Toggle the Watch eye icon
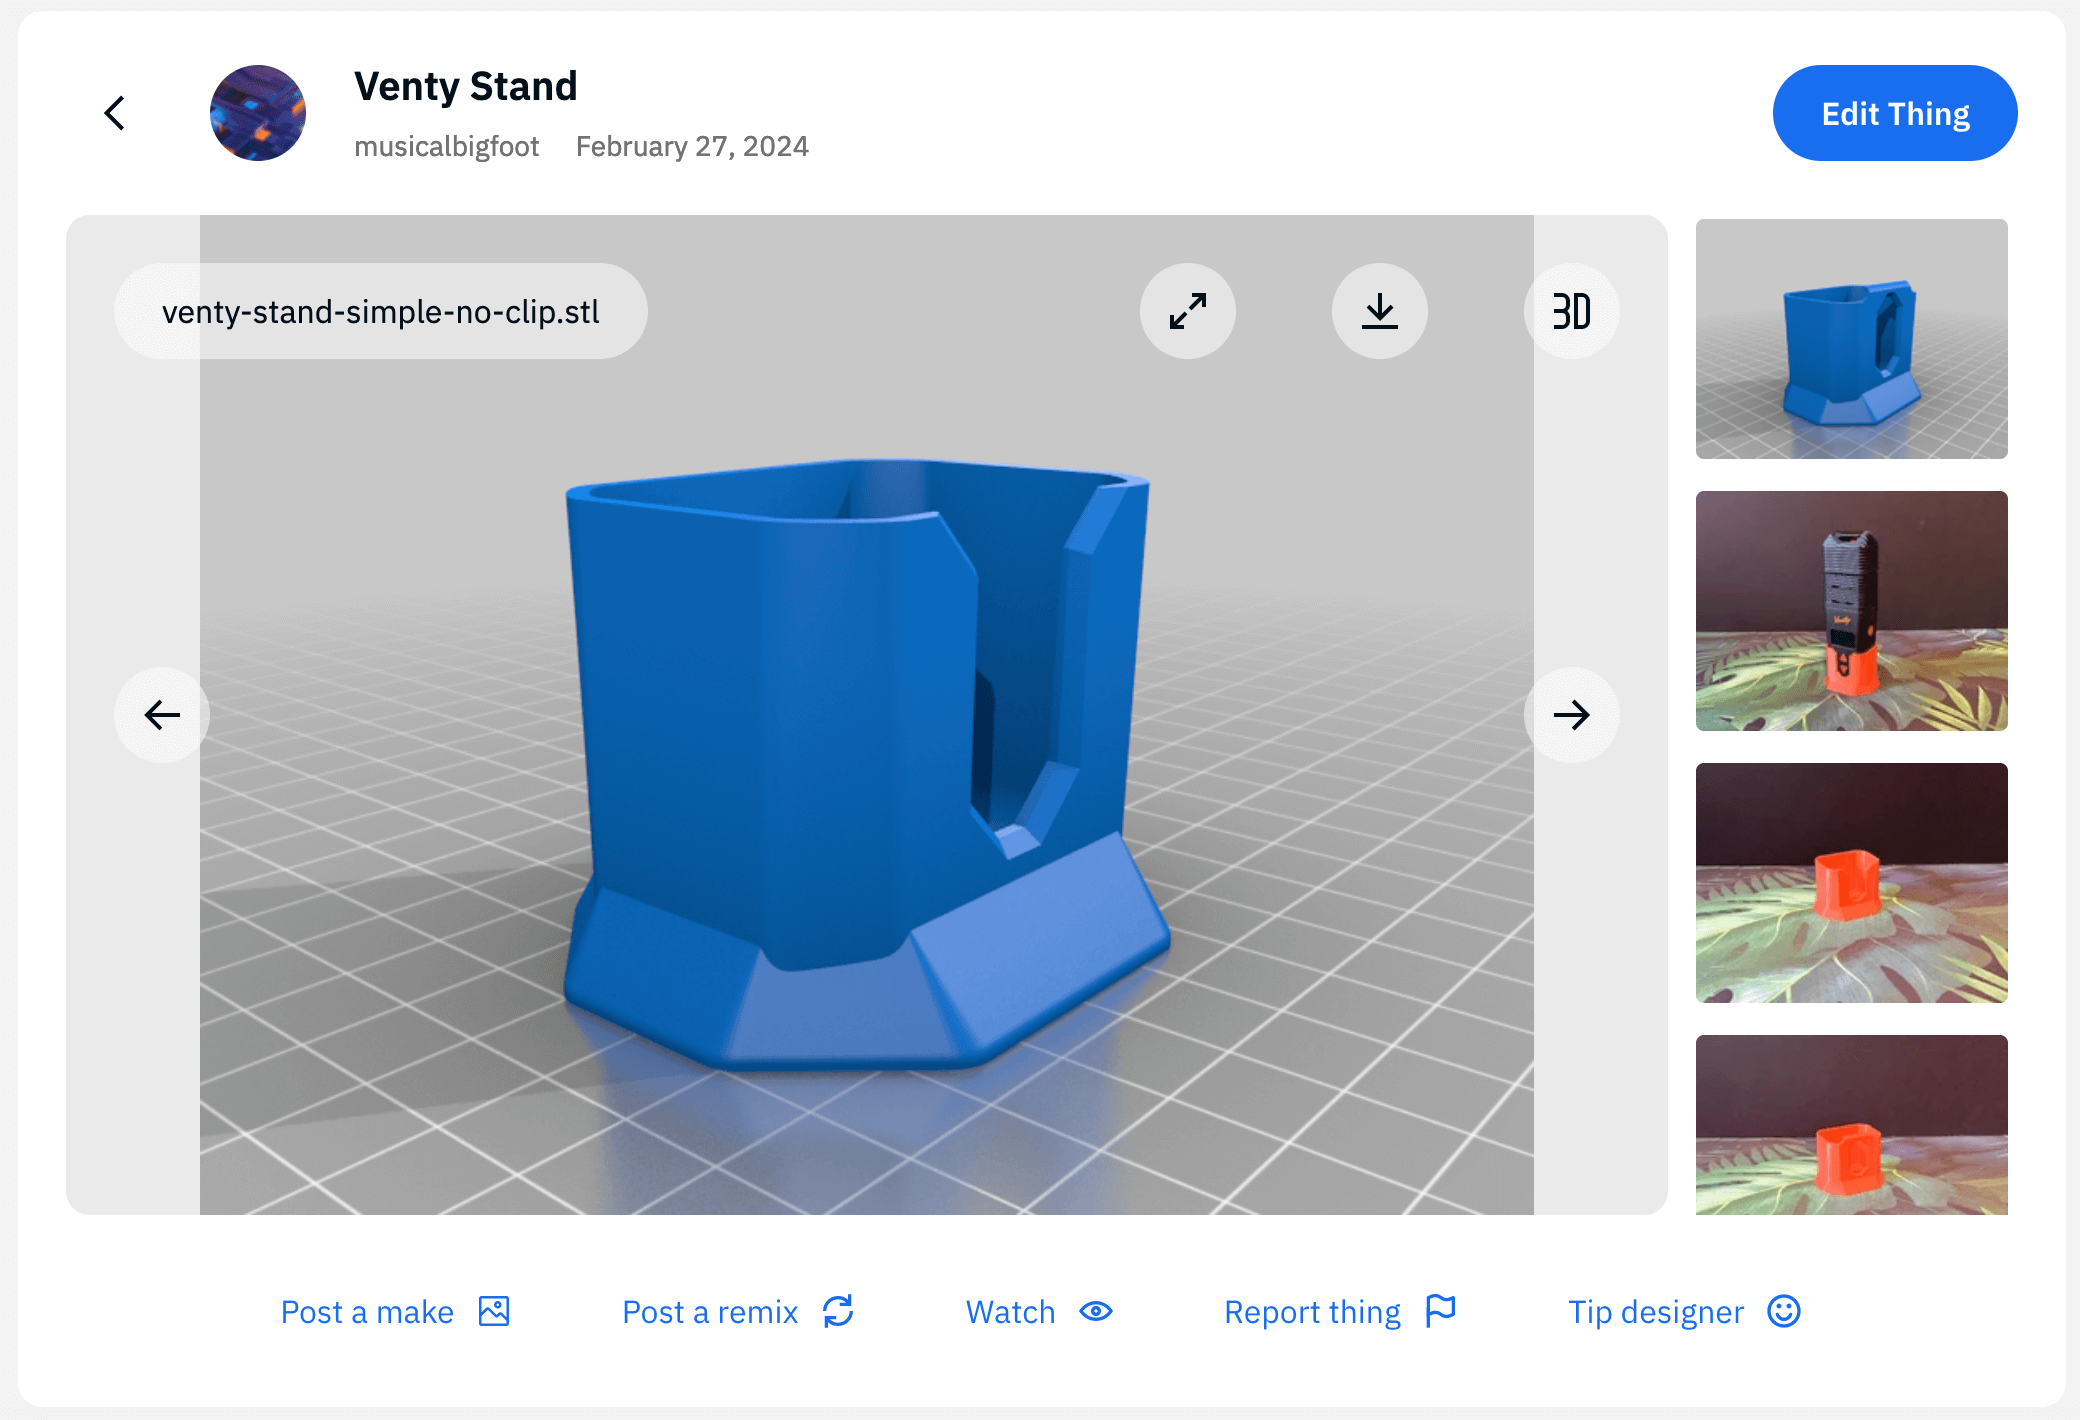 tap(1096, 1311)
